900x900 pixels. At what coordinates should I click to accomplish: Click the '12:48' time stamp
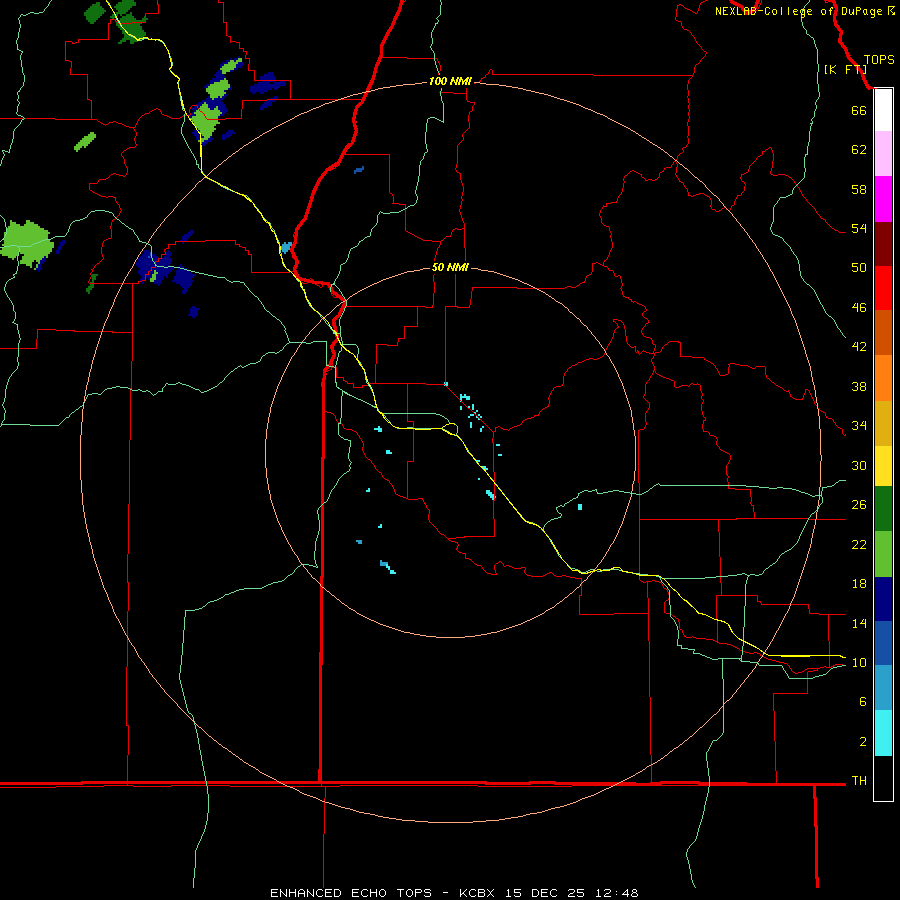point(616,893)
